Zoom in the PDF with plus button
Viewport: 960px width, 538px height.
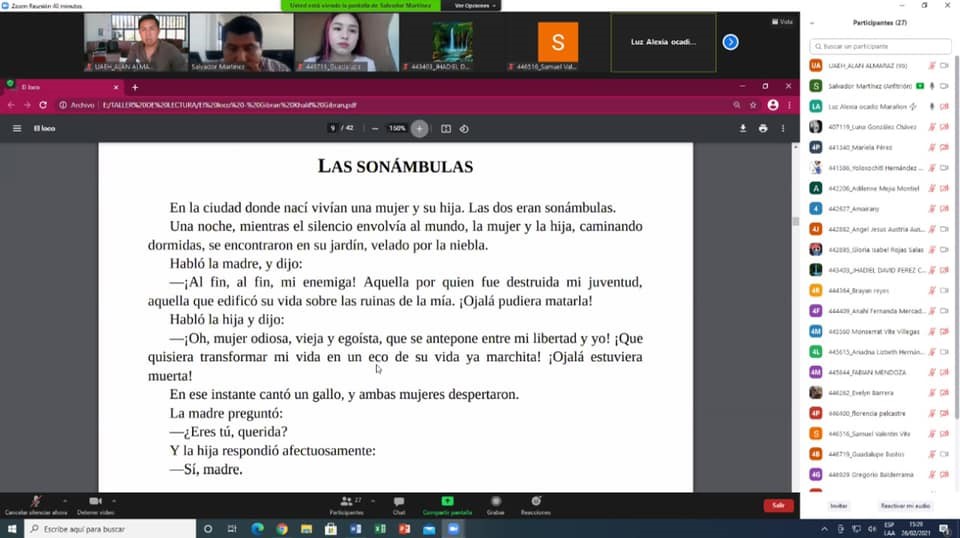pyautogui.click(x=419, y=129)
